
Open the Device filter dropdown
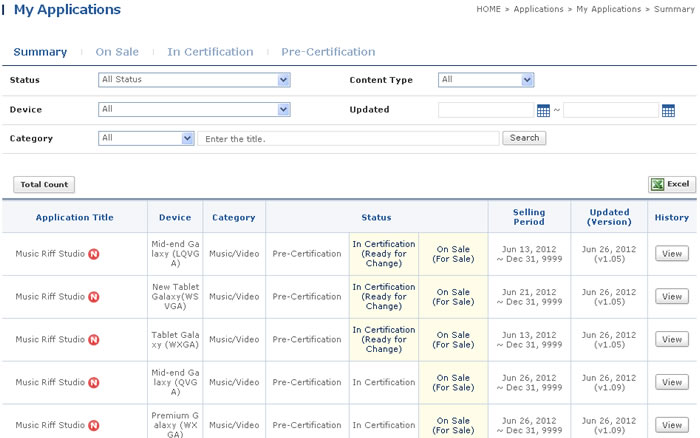pyautogui.click(x=194, y=109)
